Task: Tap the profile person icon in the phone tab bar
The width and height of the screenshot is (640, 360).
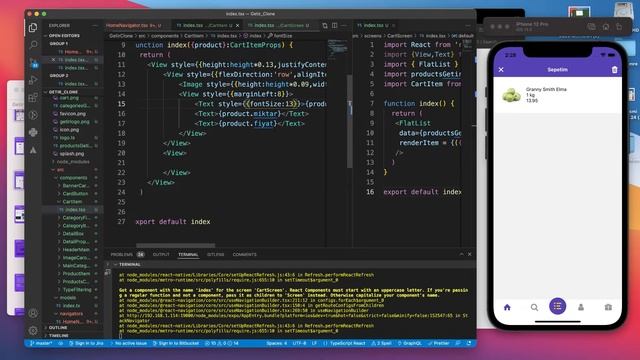Action: point(581,307)
